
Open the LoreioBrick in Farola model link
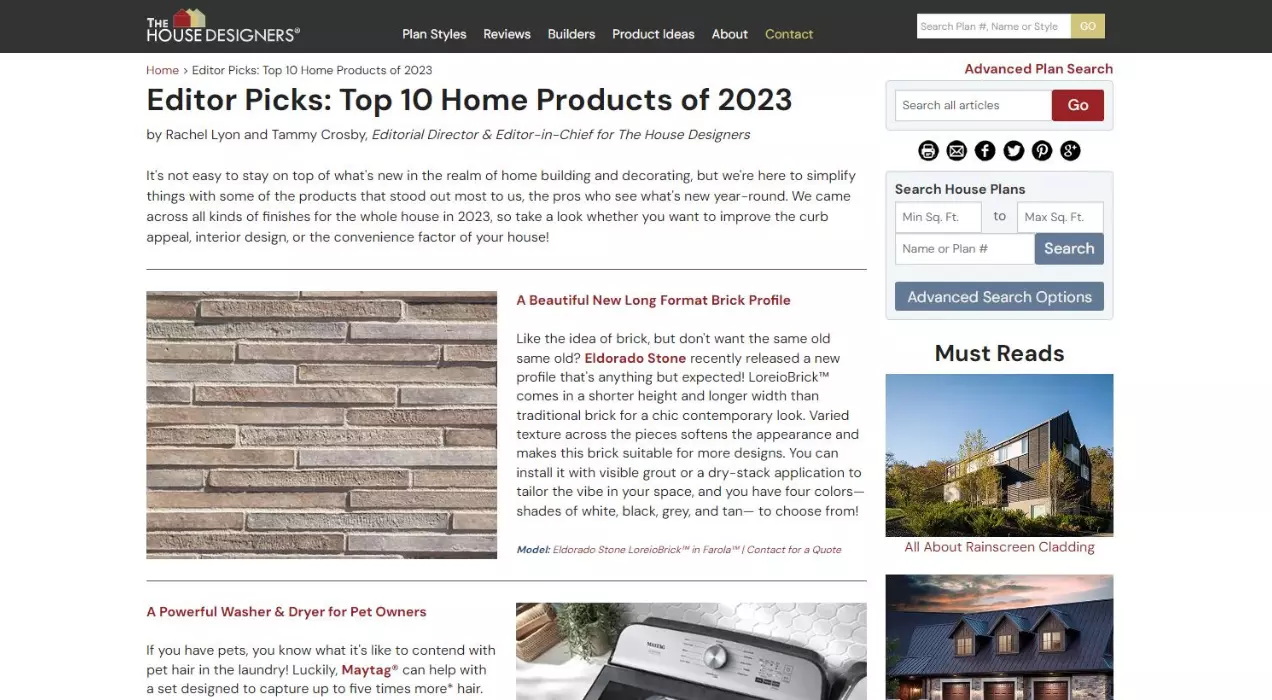point(647,550)
